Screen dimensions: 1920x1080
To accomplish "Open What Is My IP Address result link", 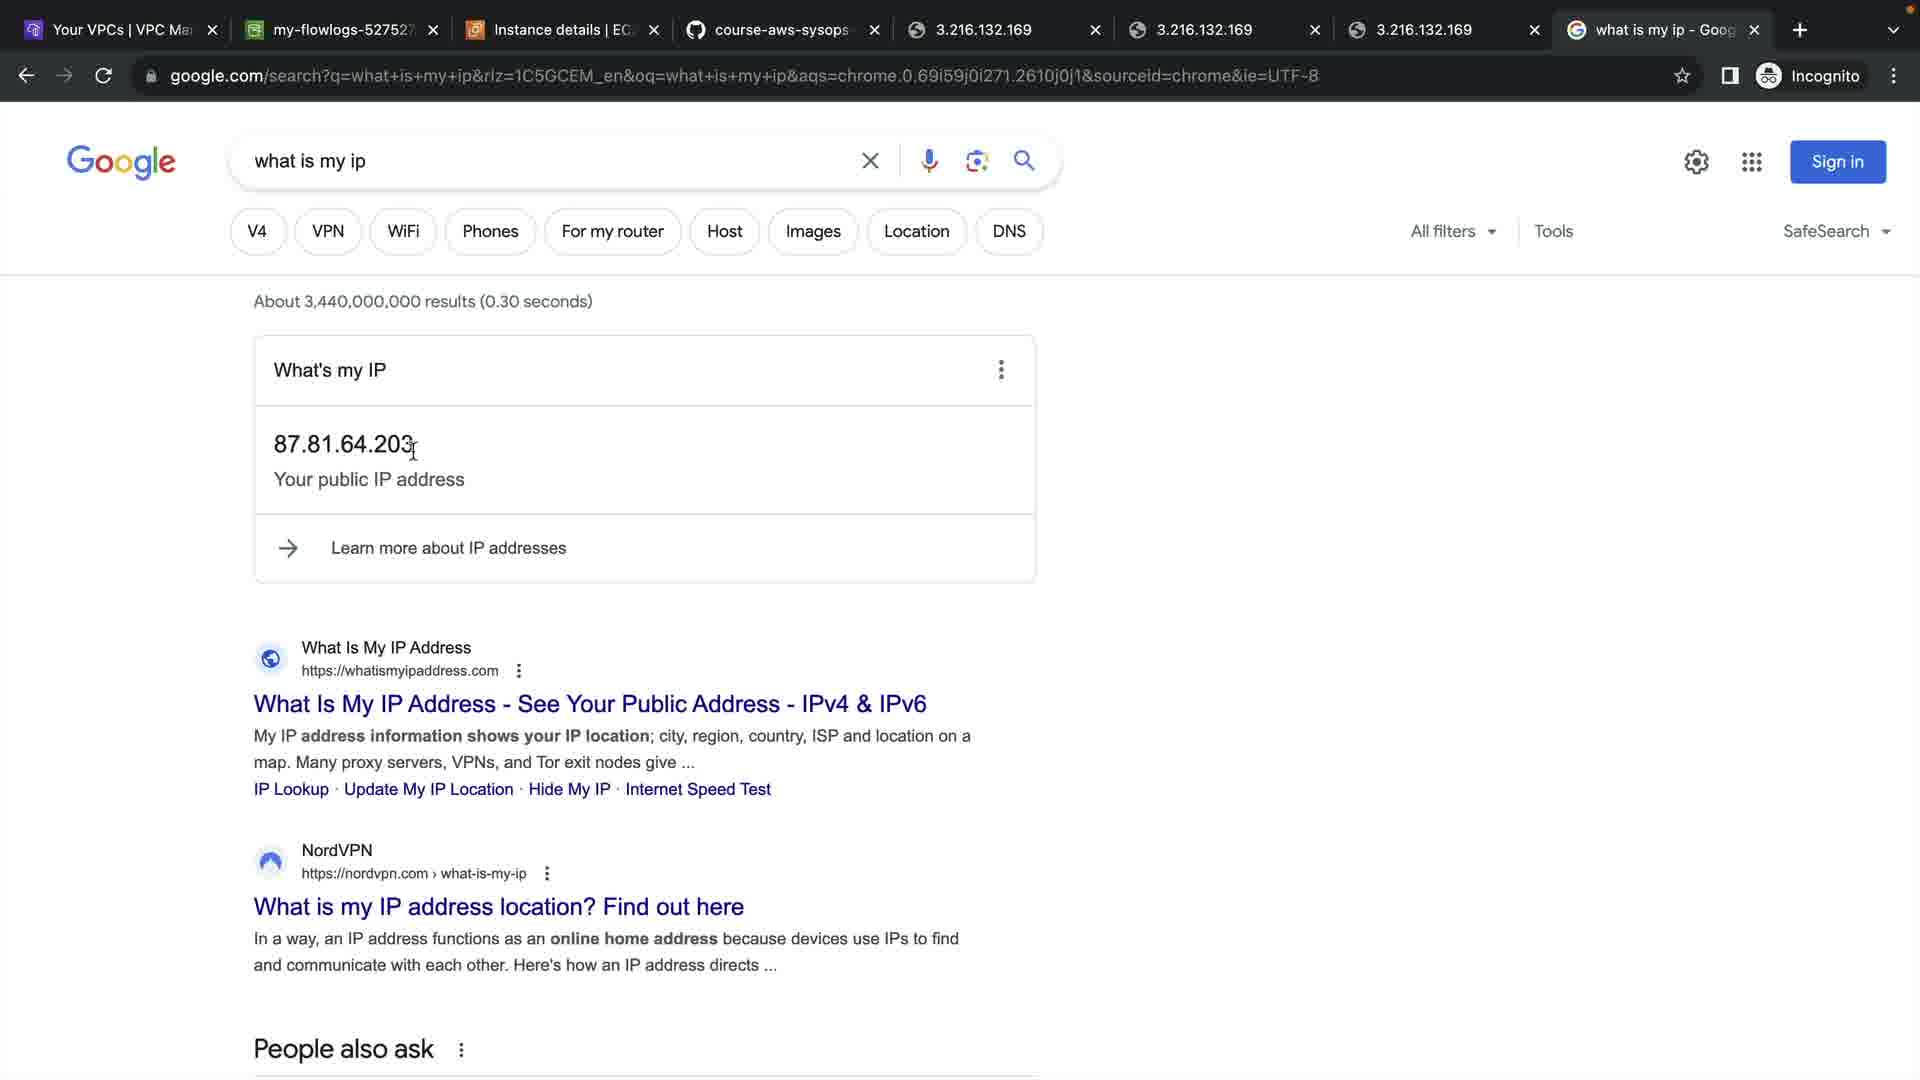I will (x=590, y=704).
